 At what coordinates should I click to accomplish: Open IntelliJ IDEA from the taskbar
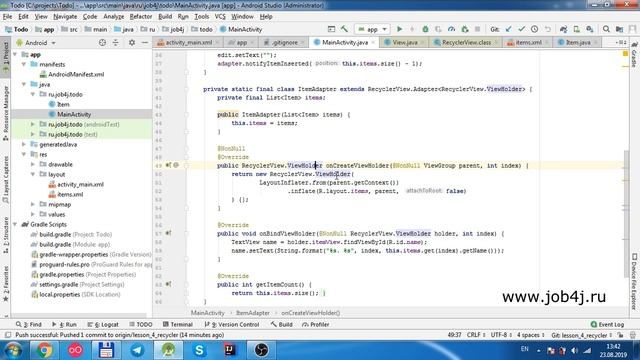tap(230, 350)
